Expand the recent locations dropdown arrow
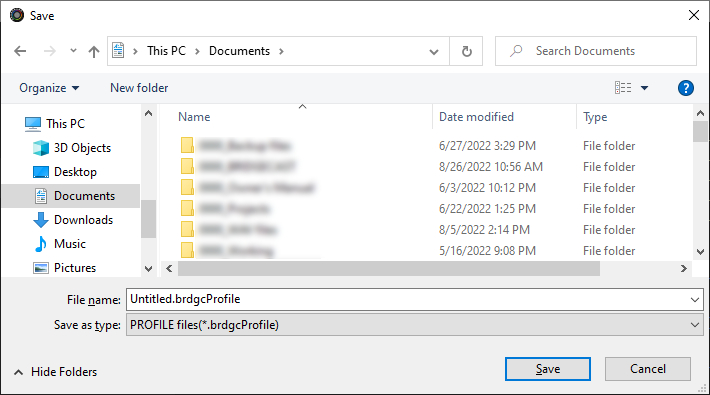Image resolution: width=710 pixels, height=395 pixels. click(x=73, y=51)
